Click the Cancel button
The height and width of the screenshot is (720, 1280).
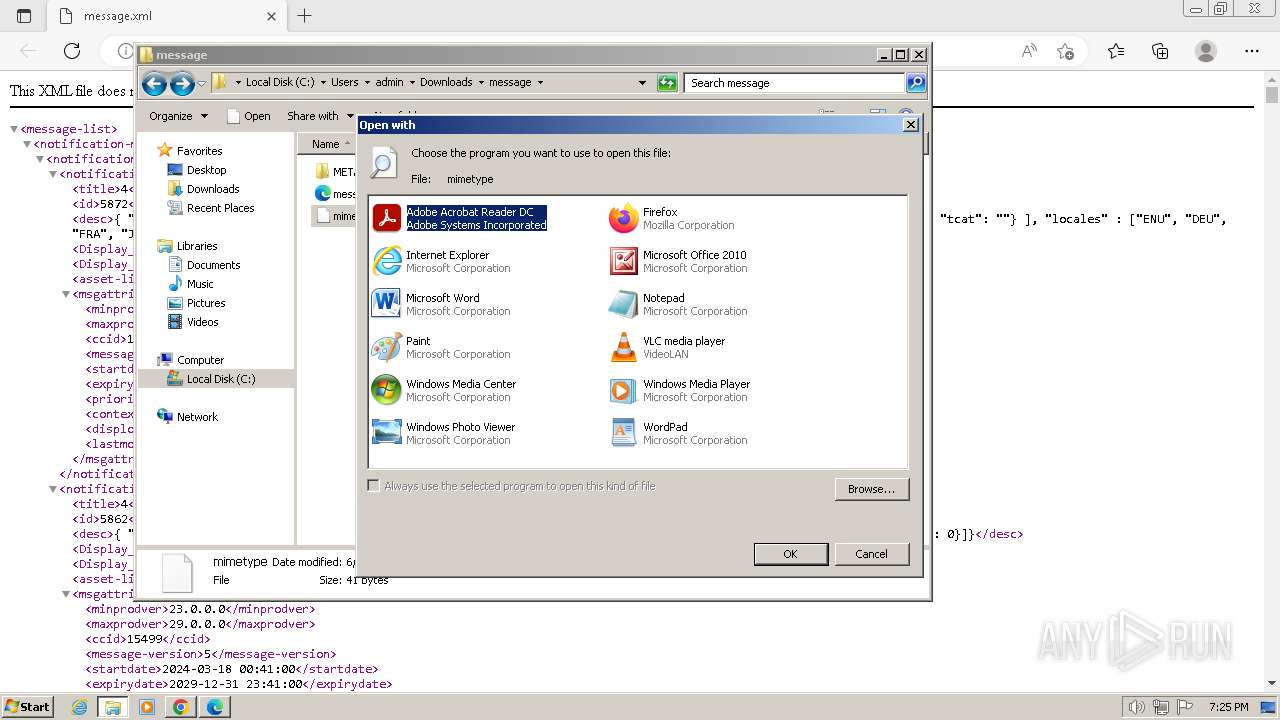click(871, 554)
